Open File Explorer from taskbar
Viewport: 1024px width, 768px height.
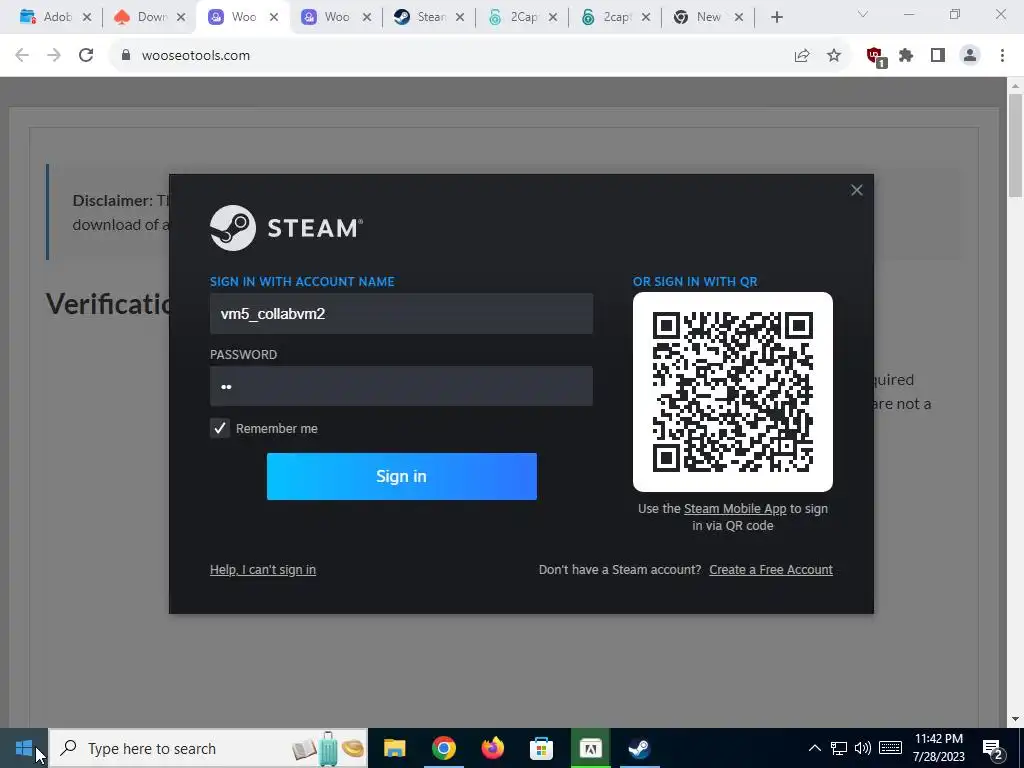[x=394, y=748]
